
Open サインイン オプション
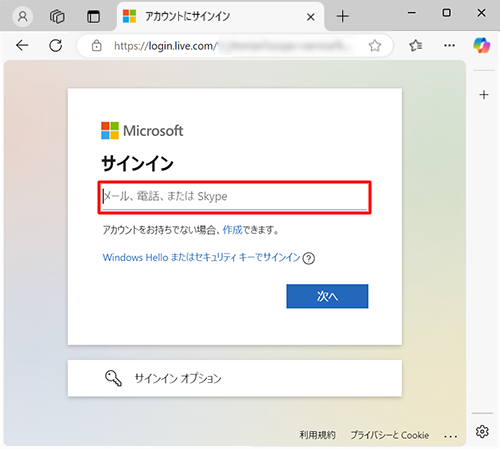(x=235, y=378)
